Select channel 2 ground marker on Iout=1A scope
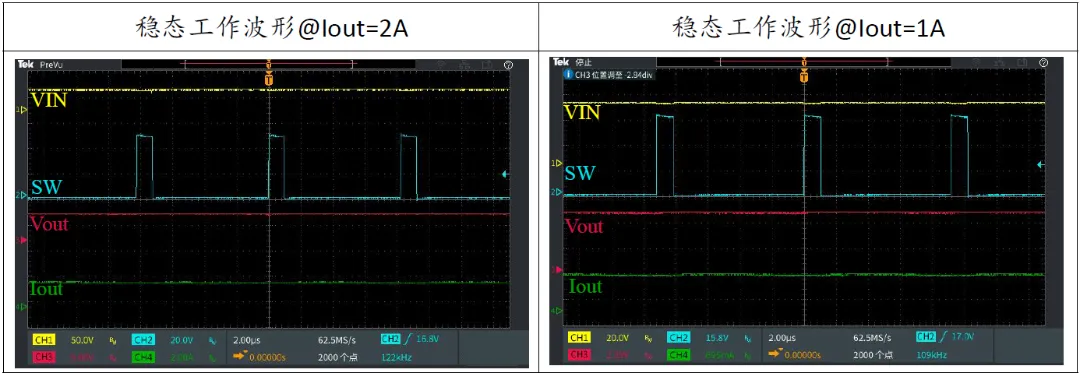This screenshot has width=1080, height=373. 558,192
